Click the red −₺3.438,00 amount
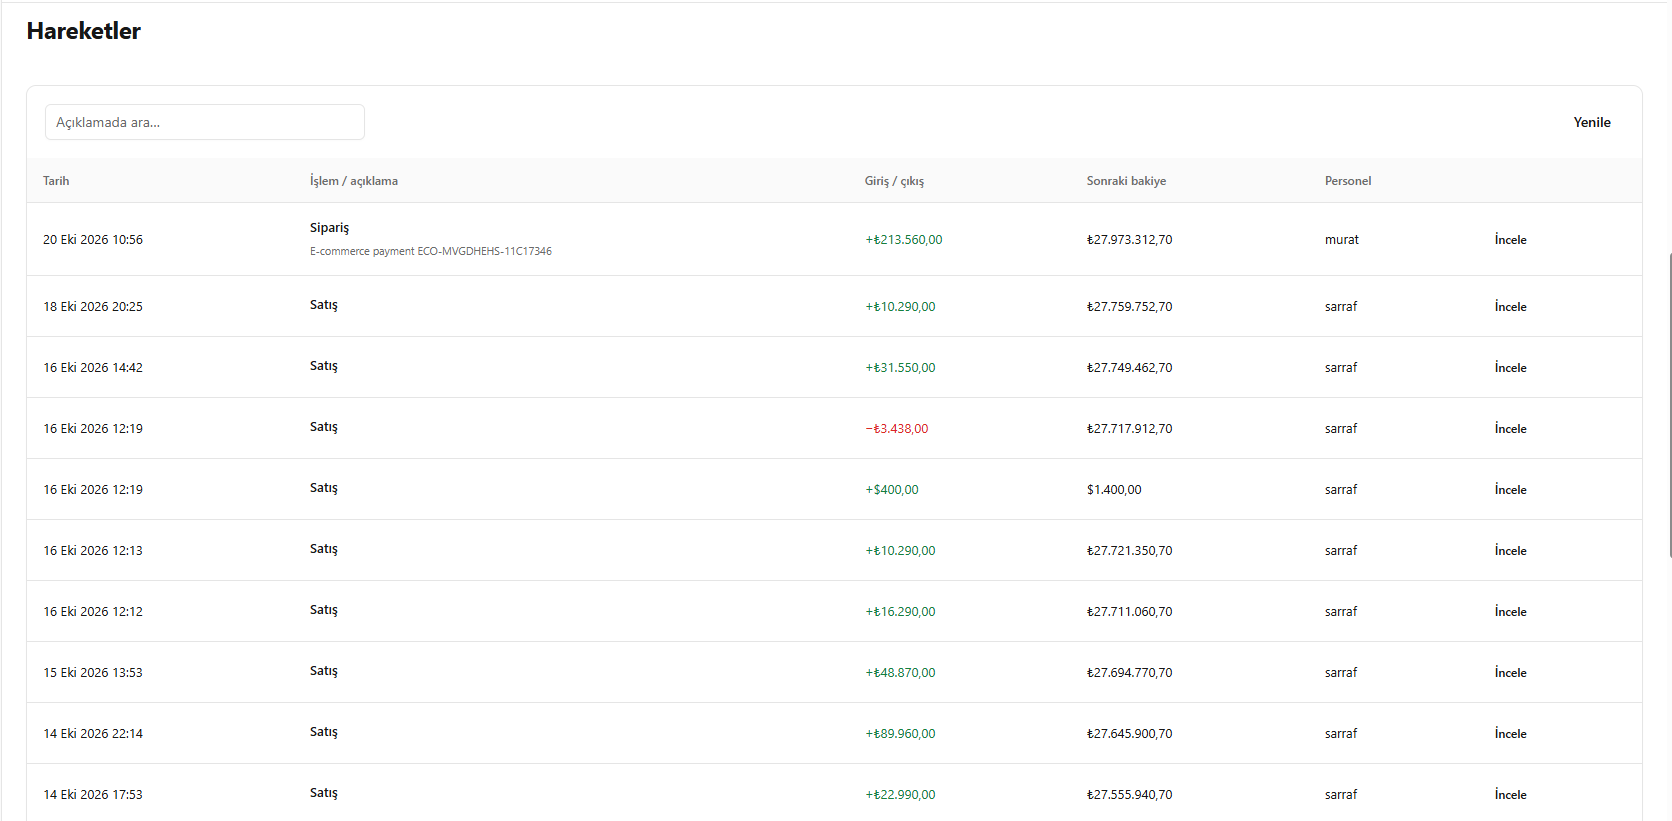This screenshot has height=821, width=1672. (x=897, y=429)
